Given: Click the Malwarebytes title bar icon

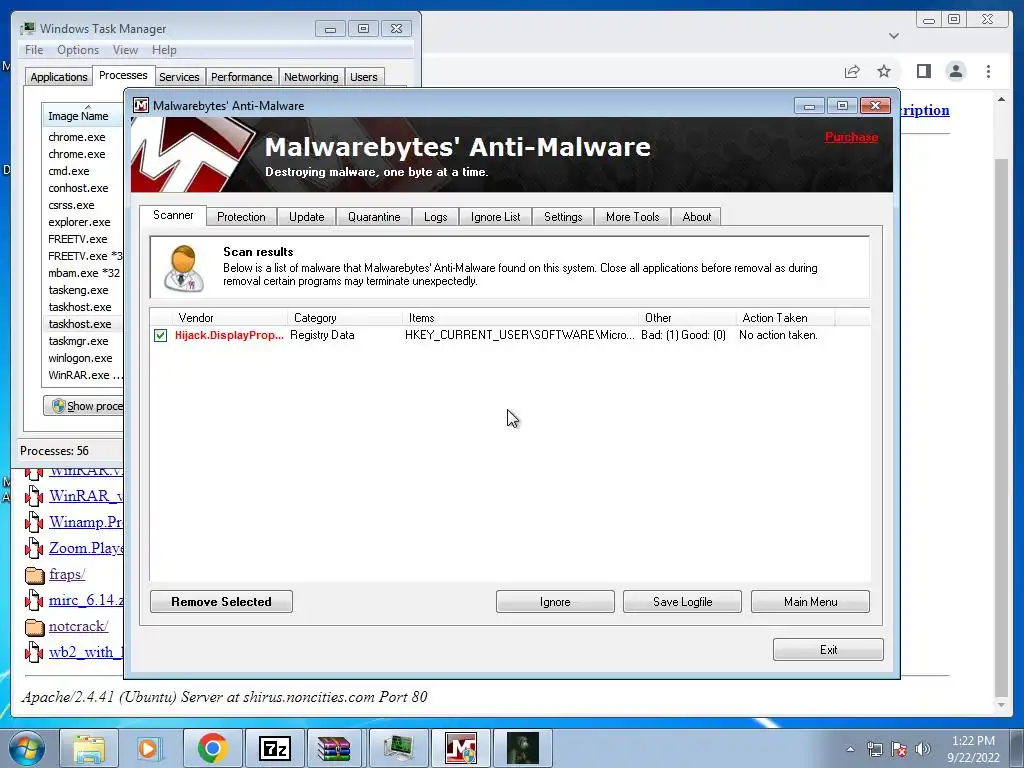Looking at the screenshot, I should pos(140,105).
